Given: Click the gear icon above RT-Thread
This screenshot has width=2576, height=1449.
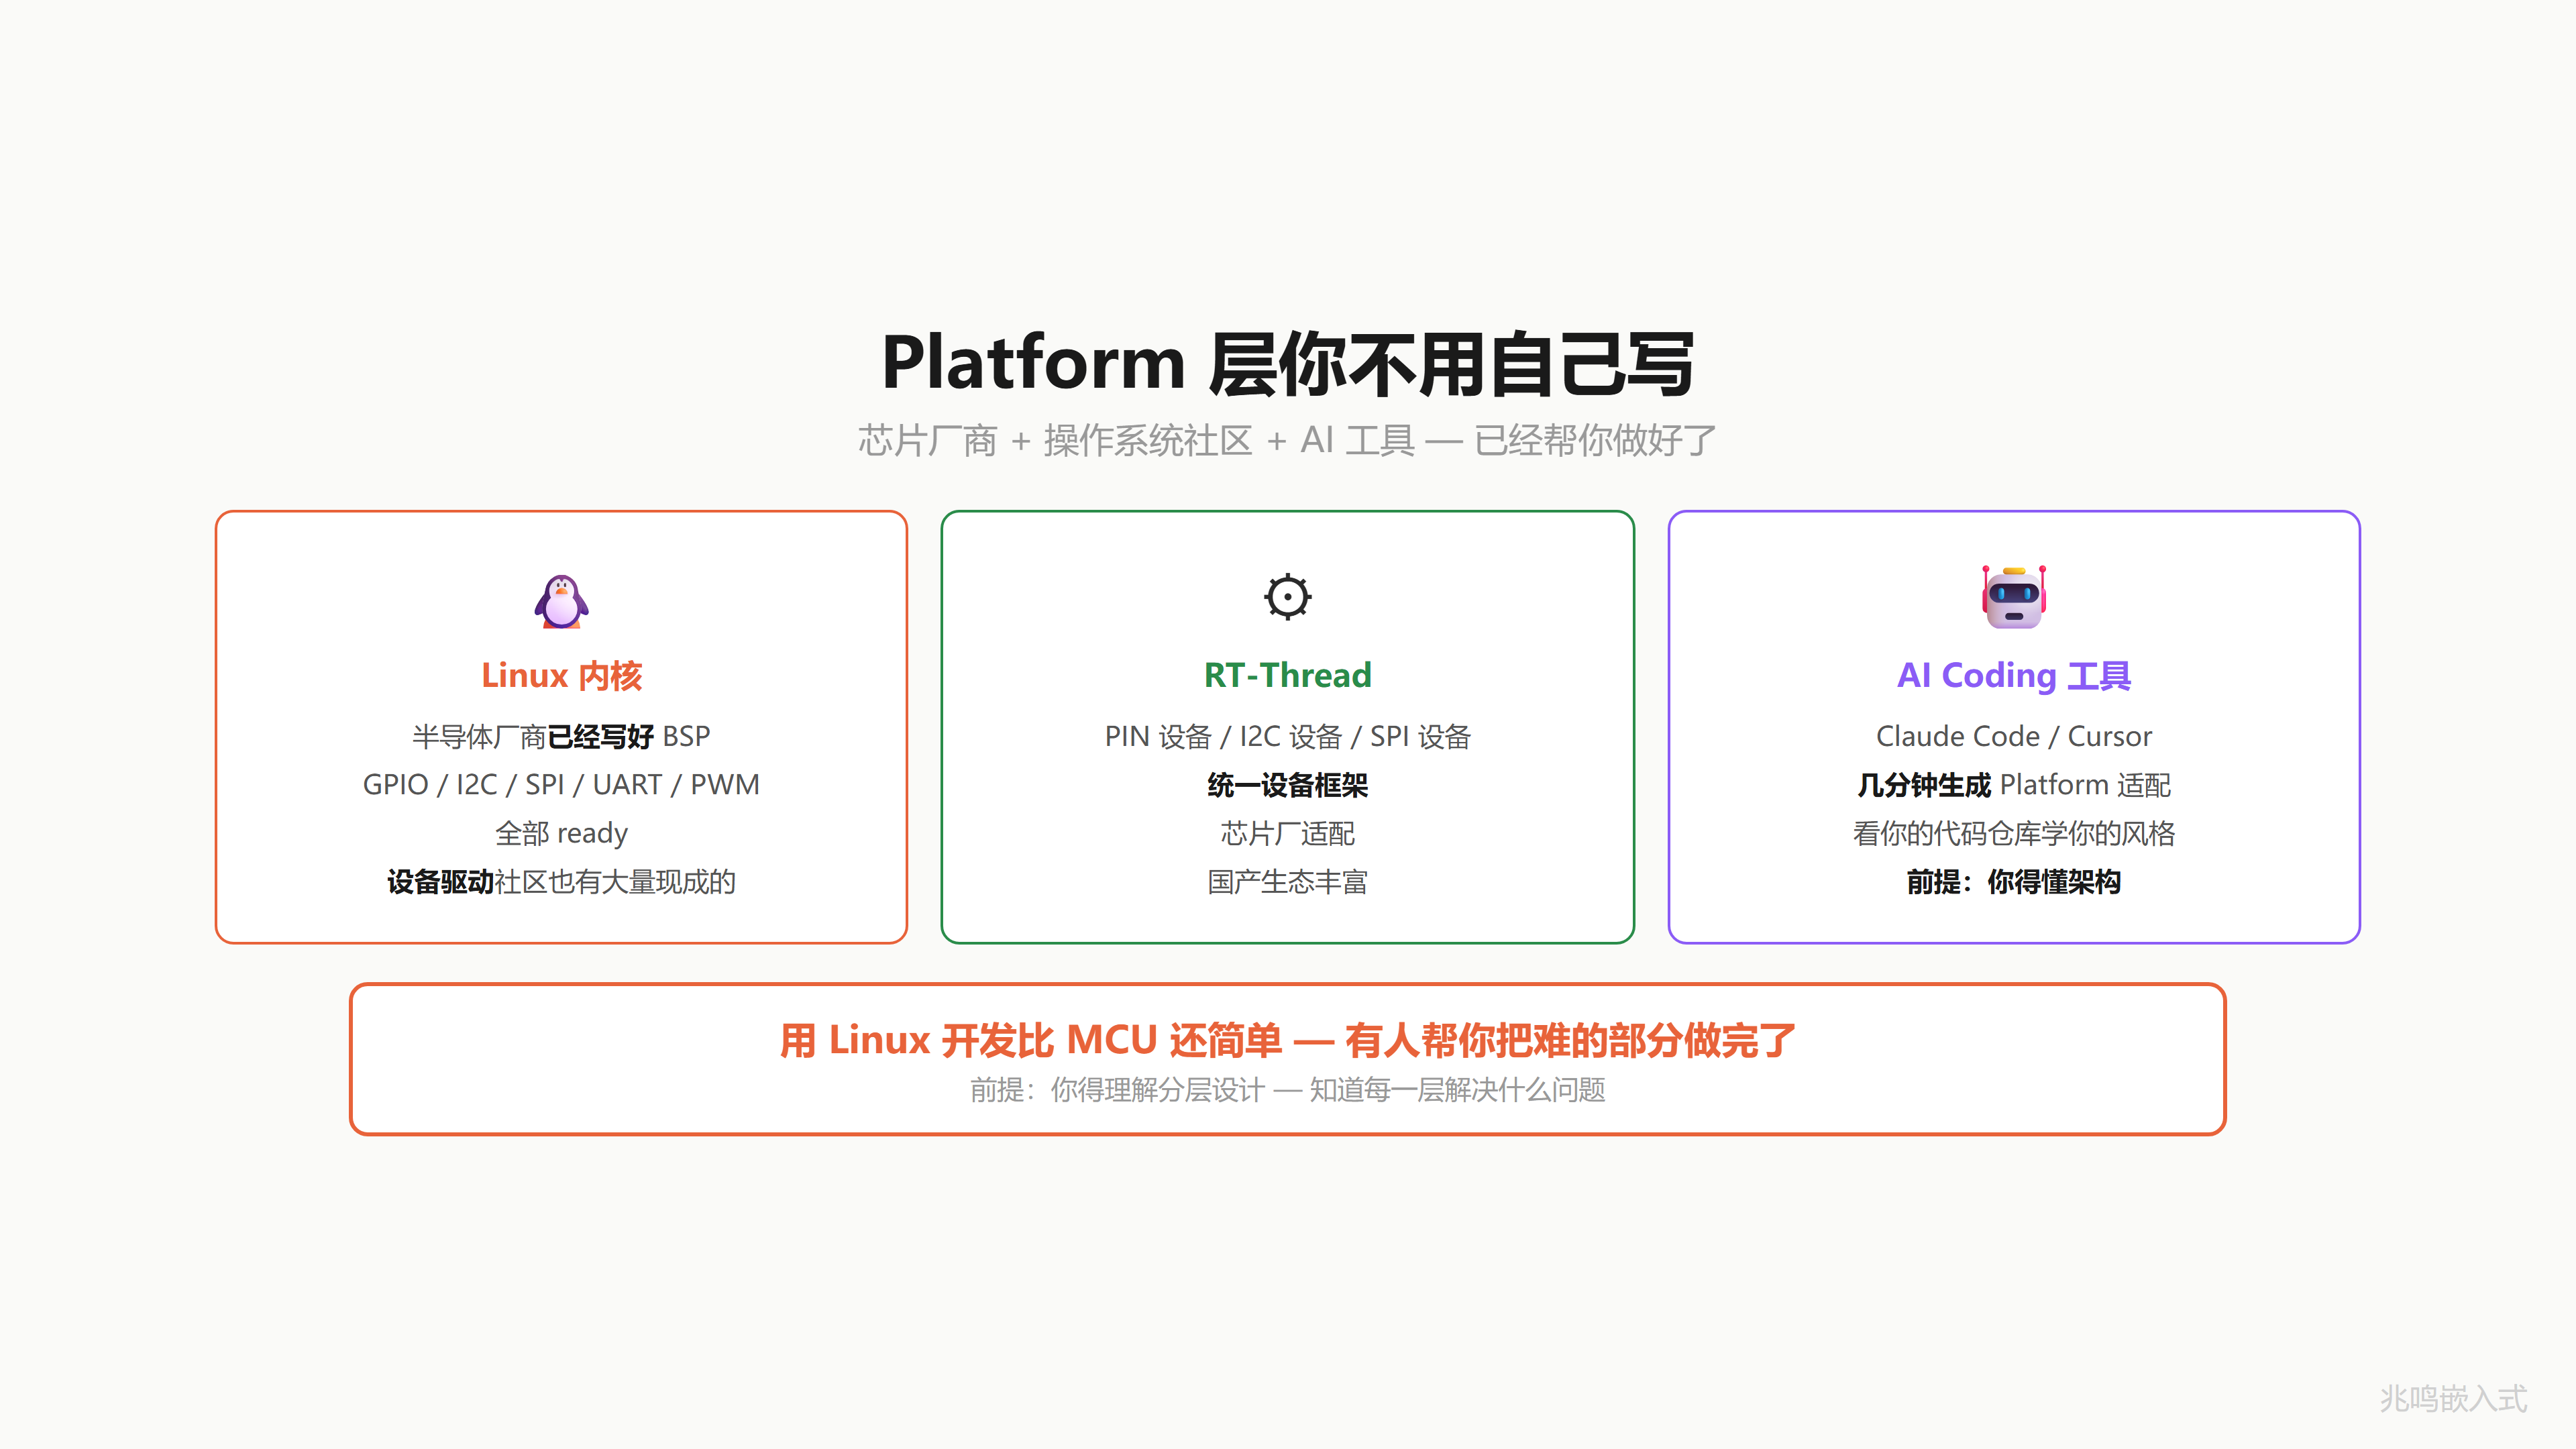Looking at the screenshot, I should click(x=1287, y=597).
